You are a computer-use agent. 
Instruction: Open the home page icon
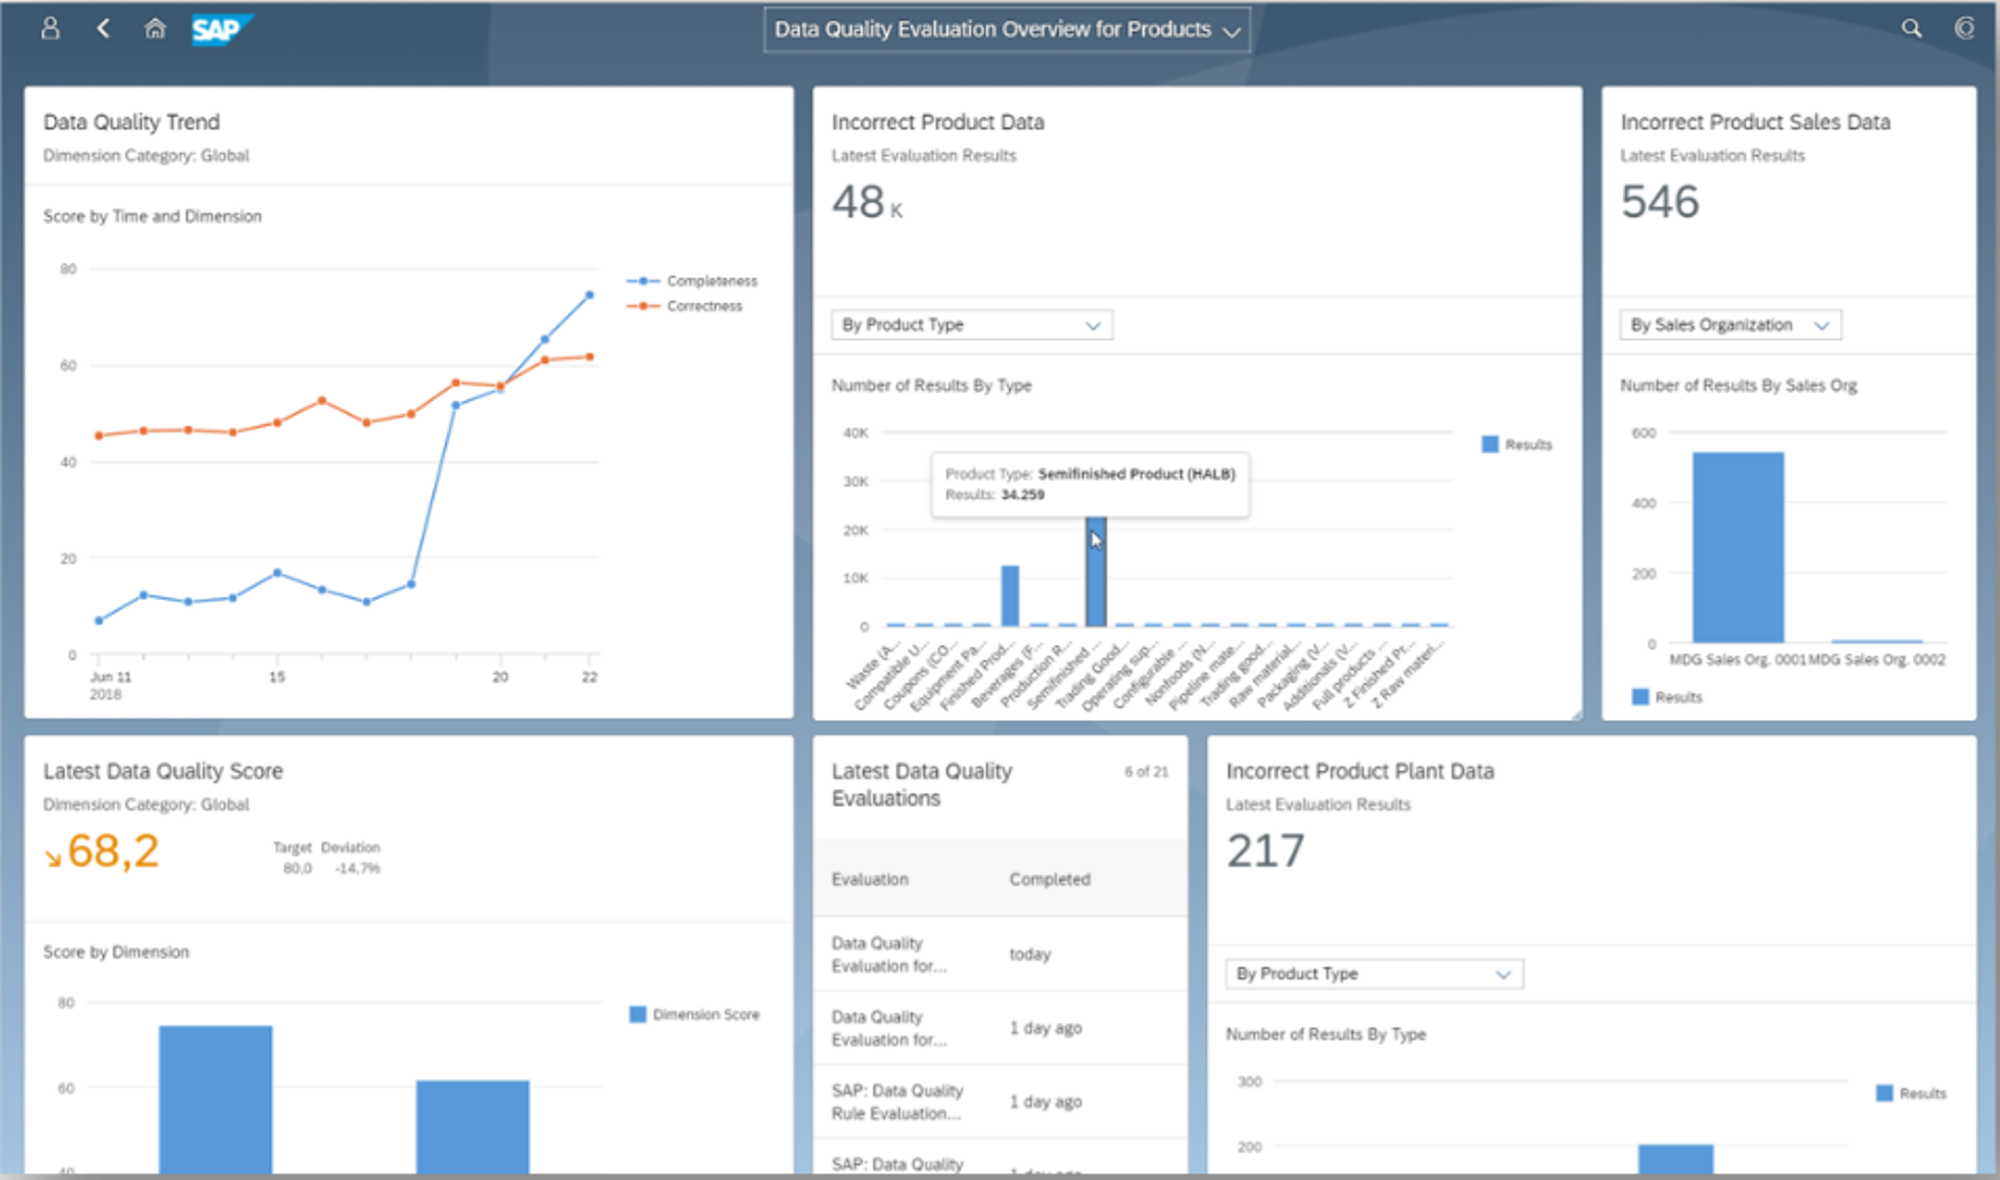coord(155,29)
